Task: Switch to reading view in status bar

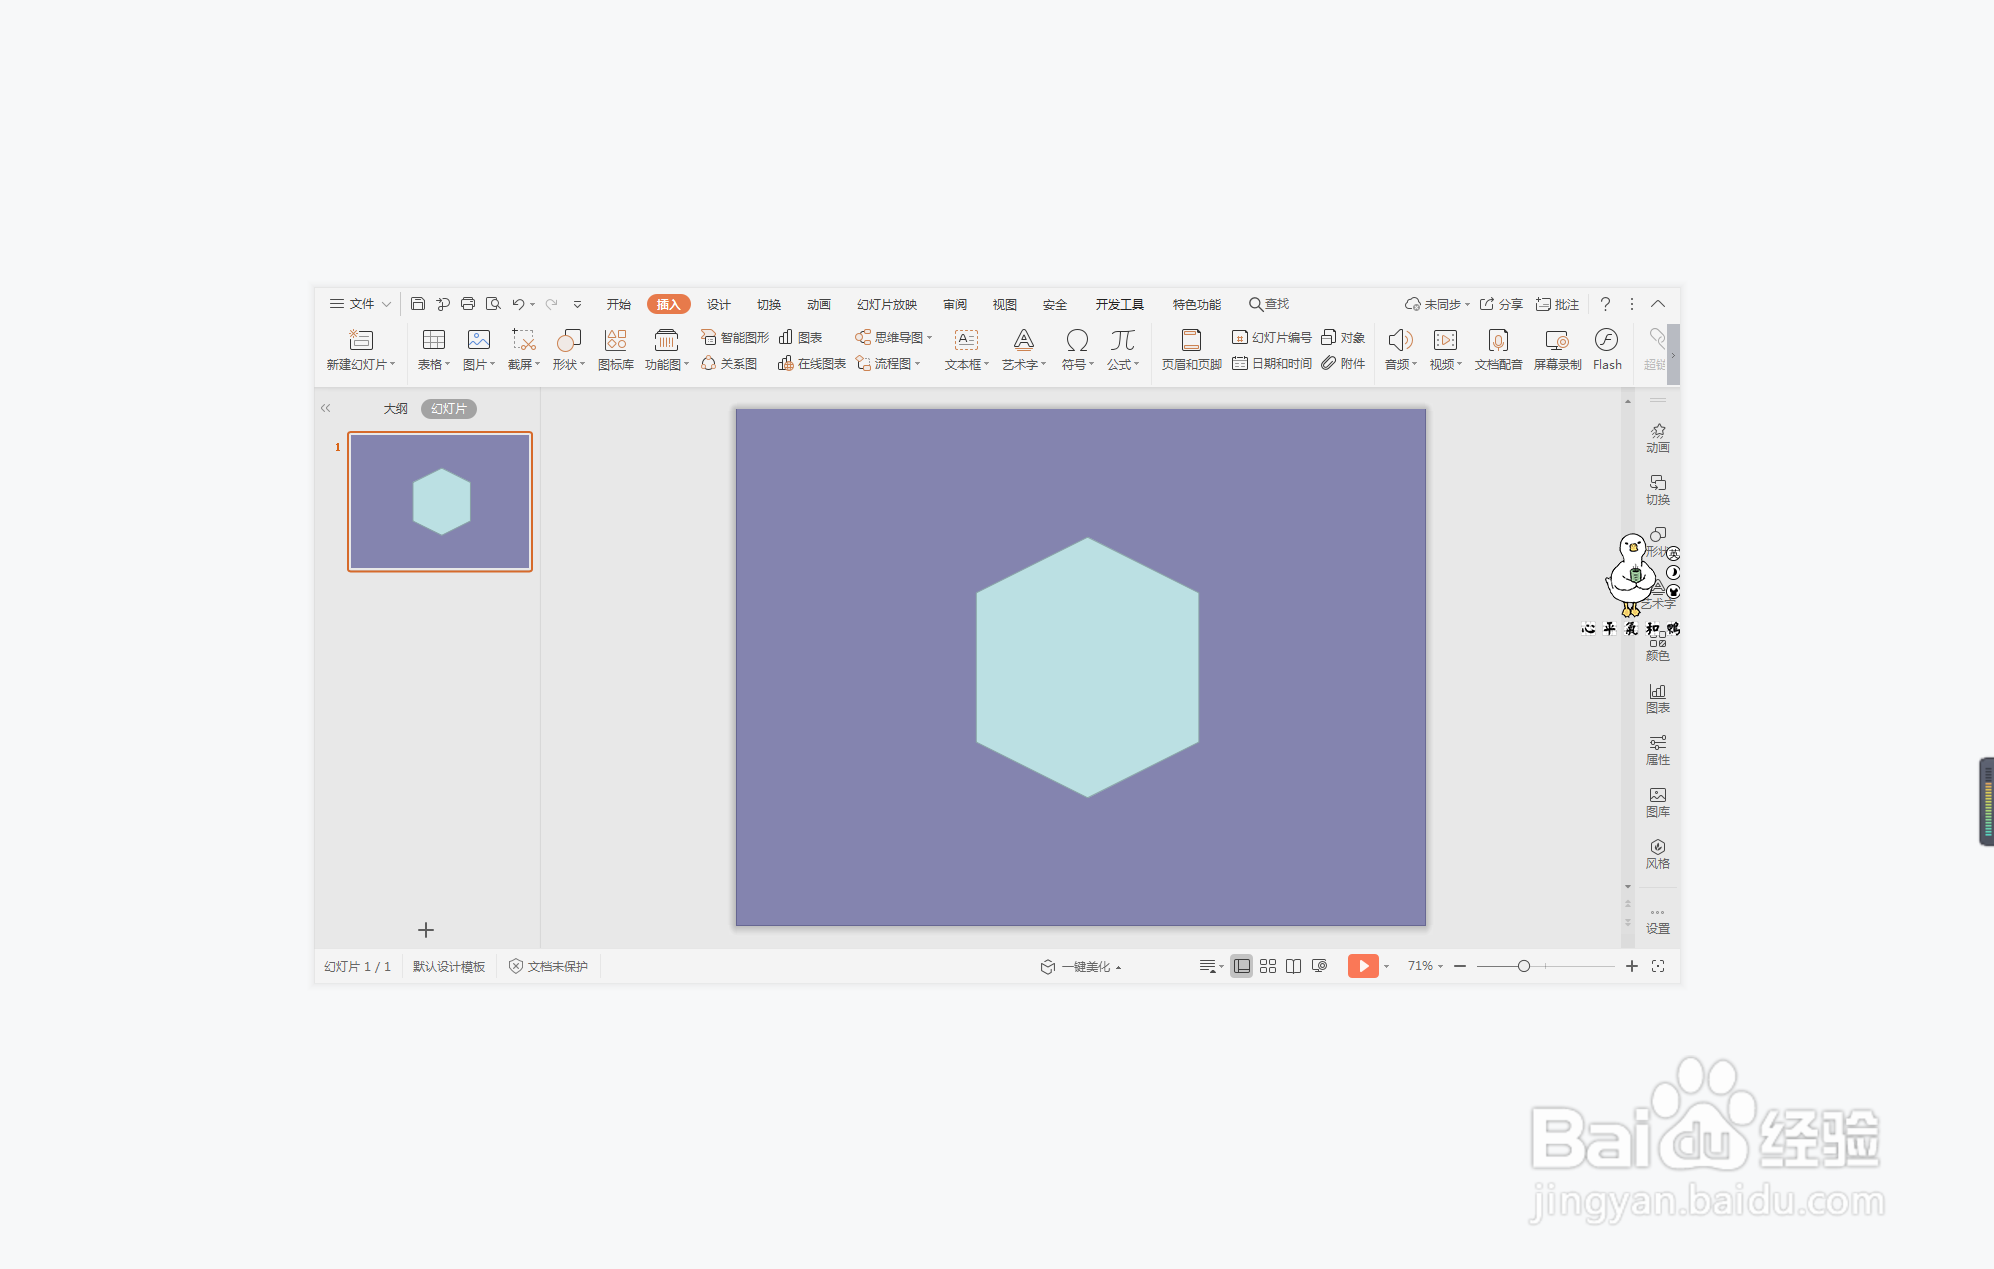Action: click(x=1293, y=966)
